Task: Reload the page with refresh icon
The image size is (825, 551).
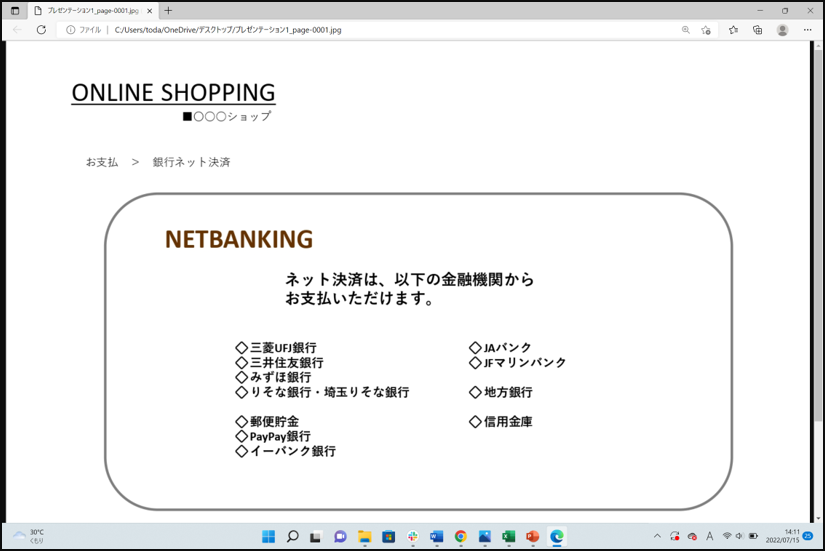Action: (41, 30)
